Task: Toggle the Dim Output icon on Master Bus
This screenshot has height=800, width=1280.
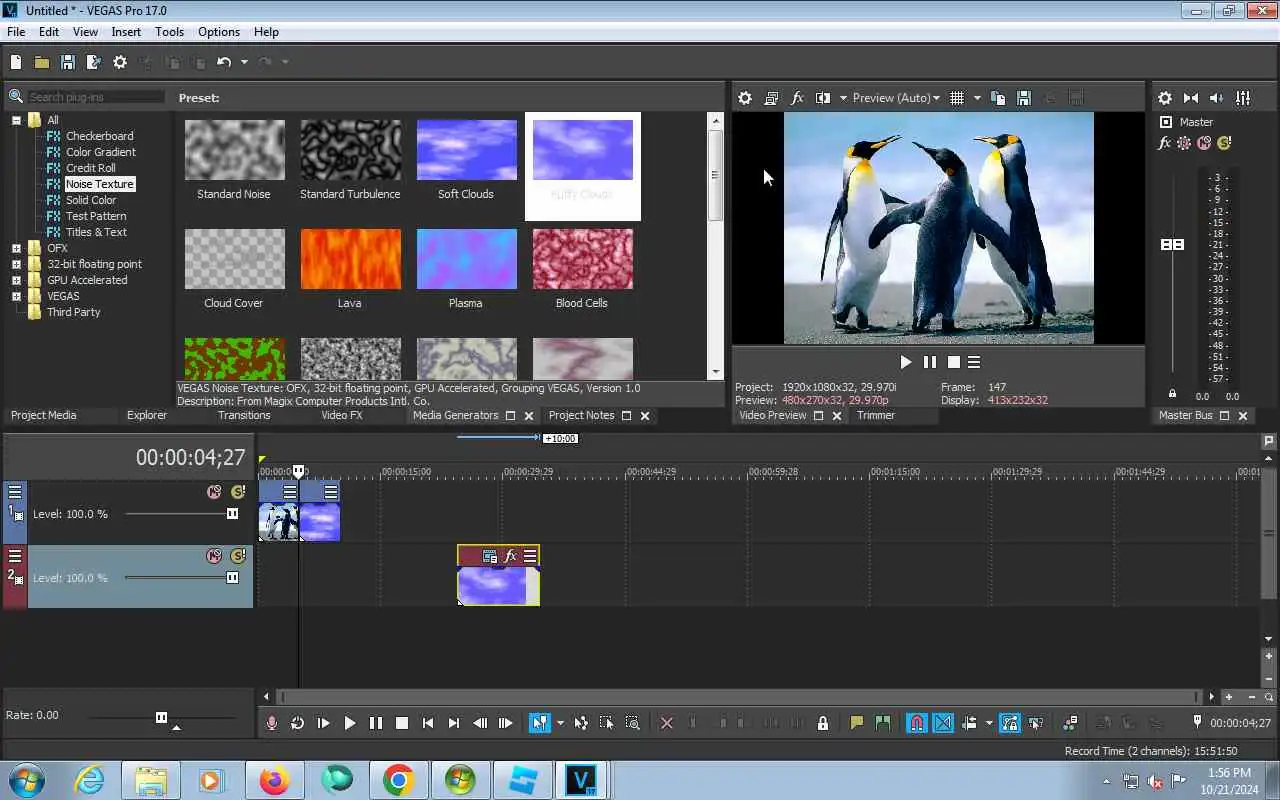Action: pyautogui.click(x=1217, y=98)
